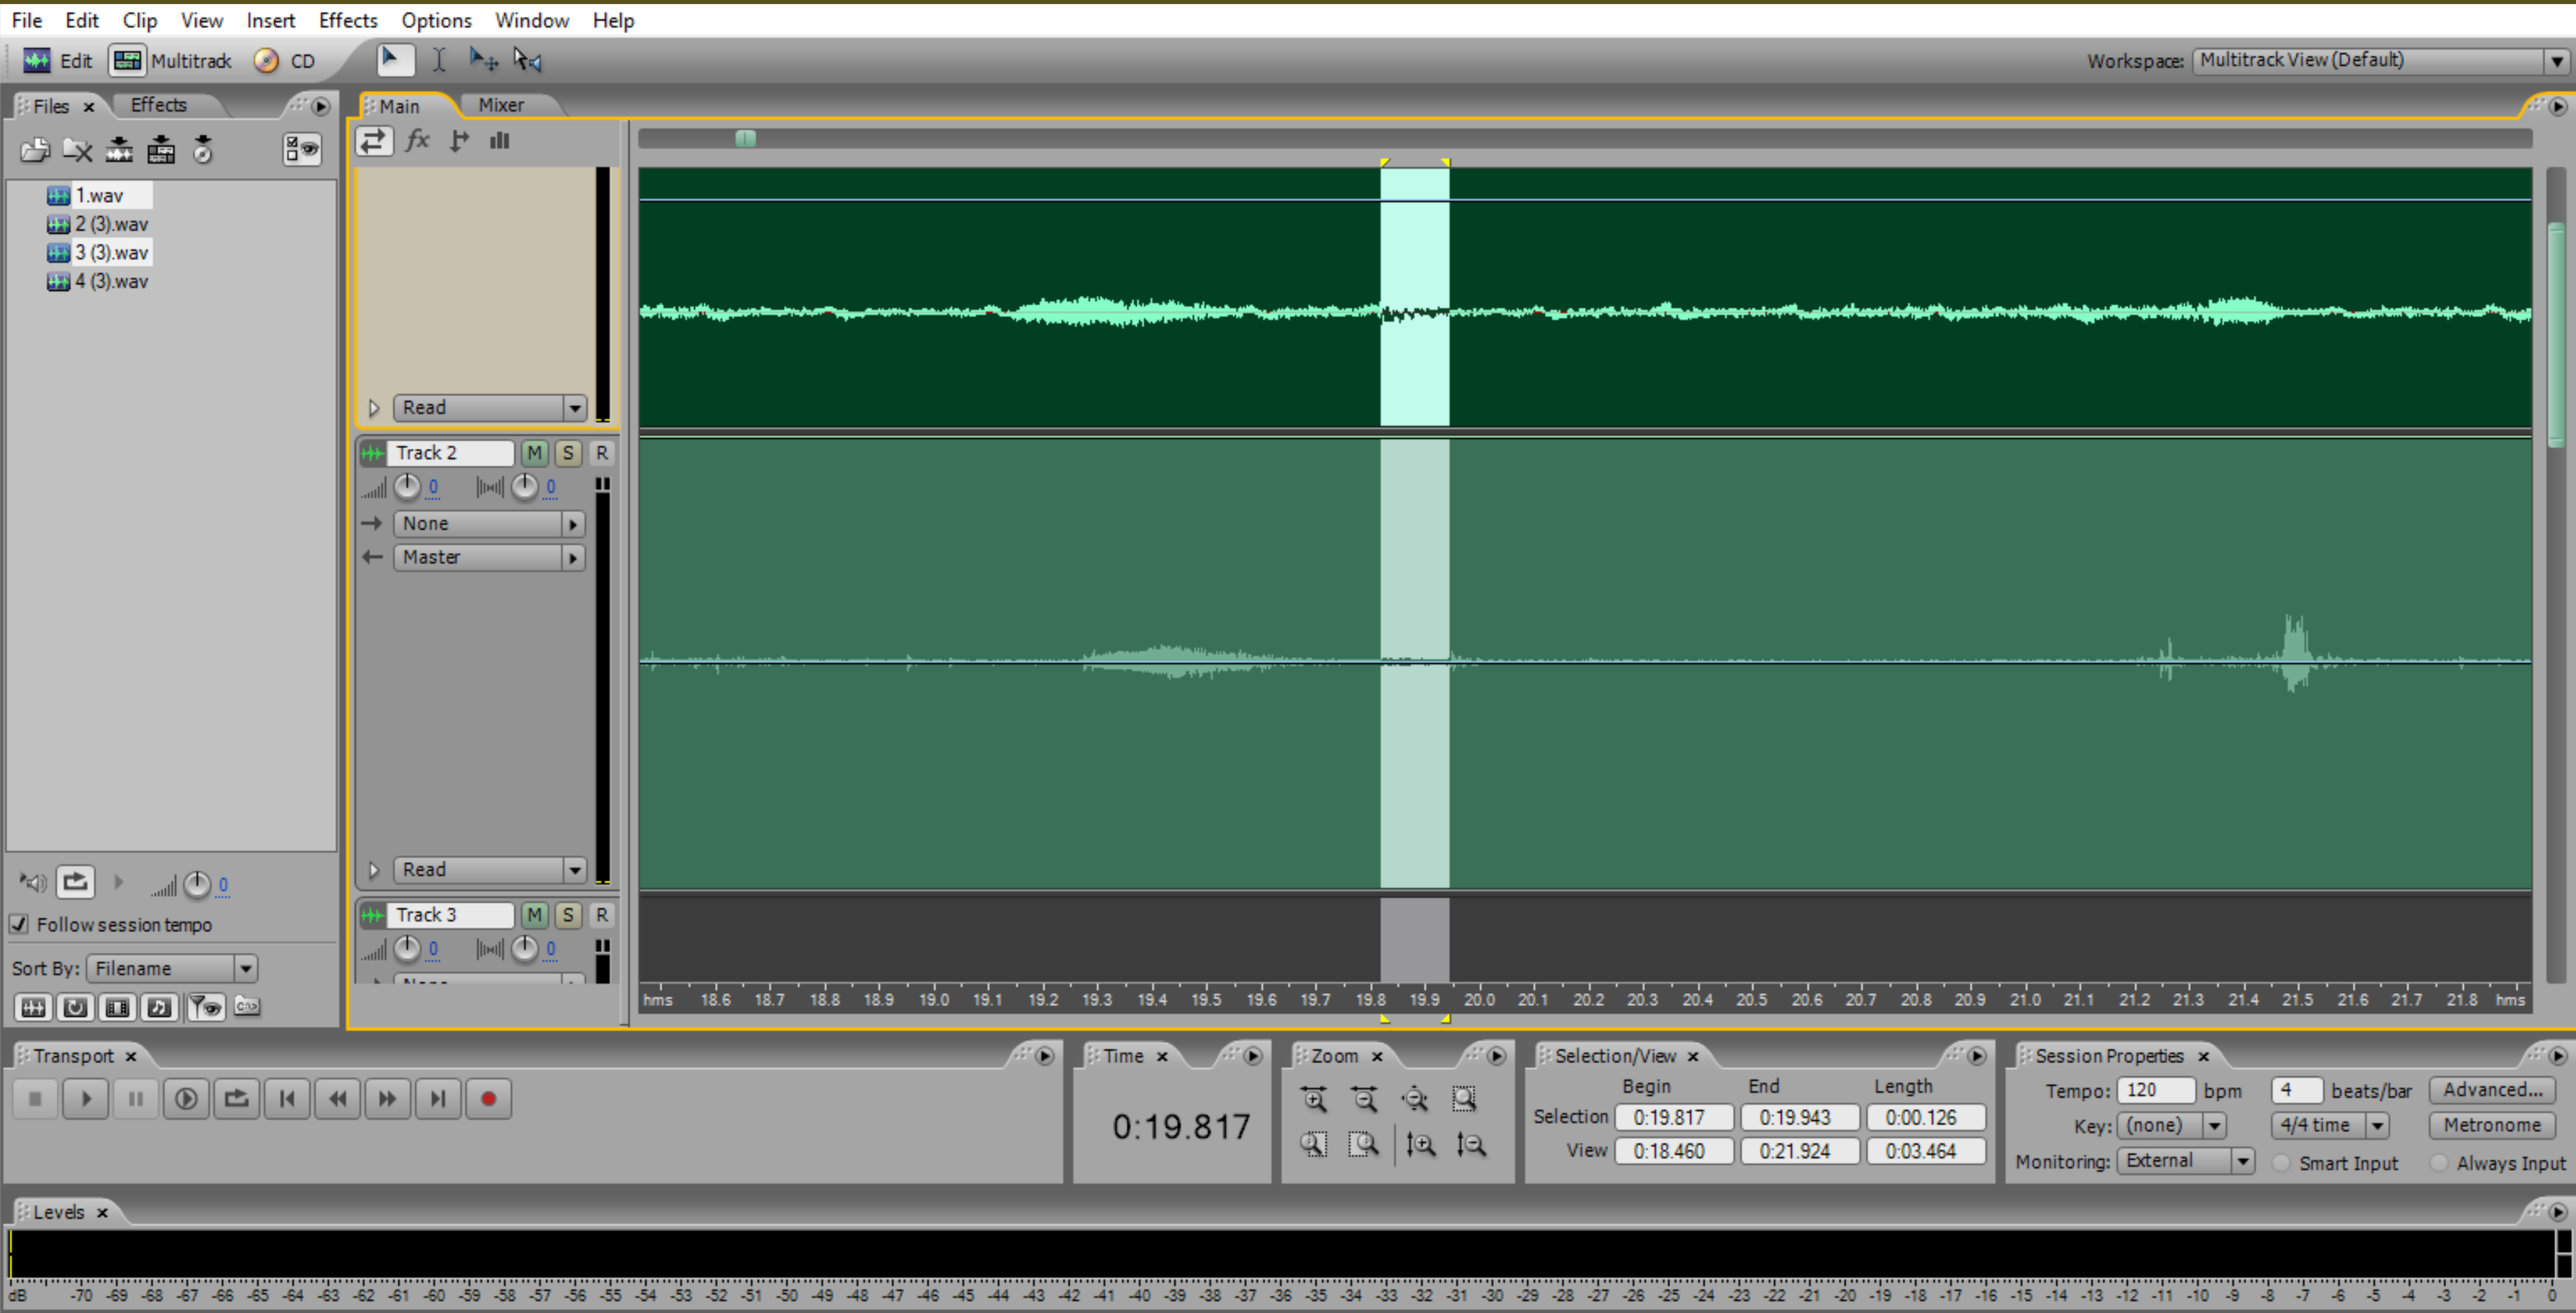The height and width of the screenshot is (1313, 2576).
Task: Click the Metronome button
Action: pos(2491,1125)
